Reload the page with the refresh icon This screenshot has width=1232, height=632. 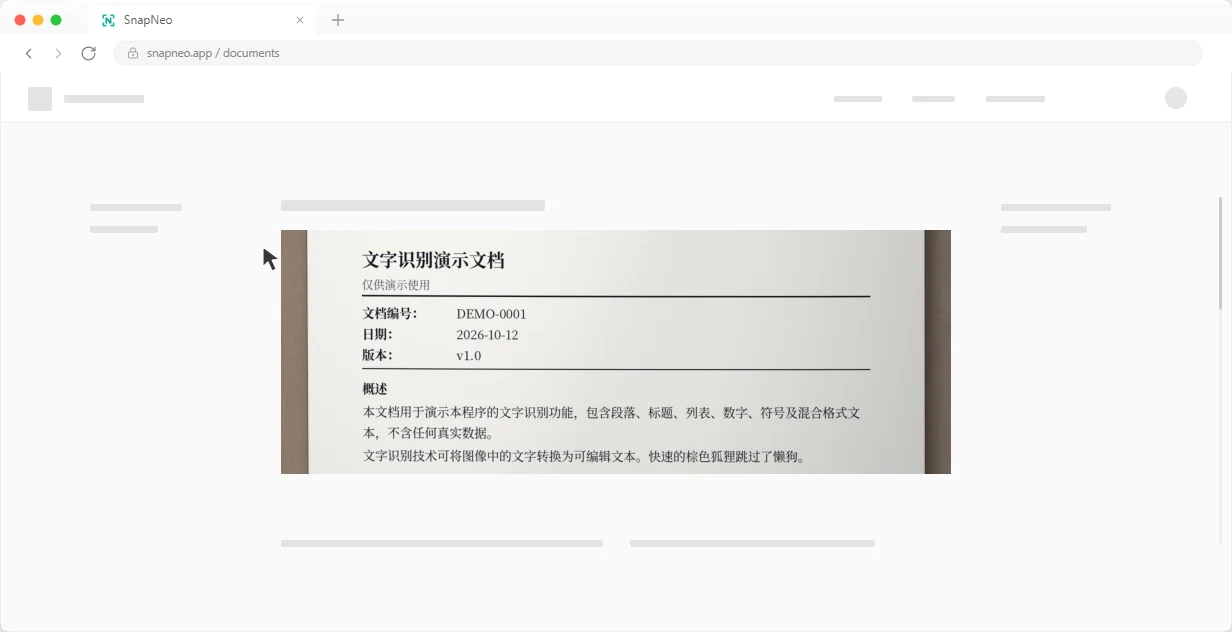(x=88, y=53)
